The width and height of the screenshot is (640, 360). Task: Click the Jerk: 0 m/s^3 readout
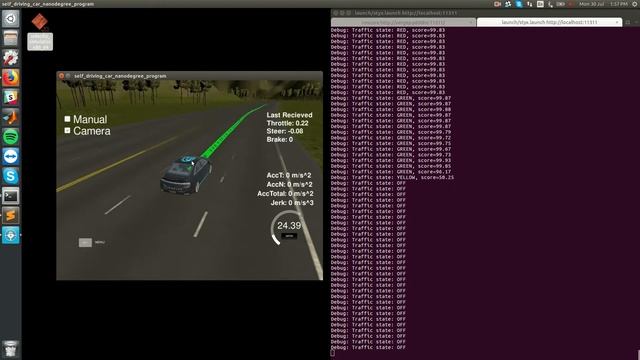pyautogui.click(x=292, y=202)
